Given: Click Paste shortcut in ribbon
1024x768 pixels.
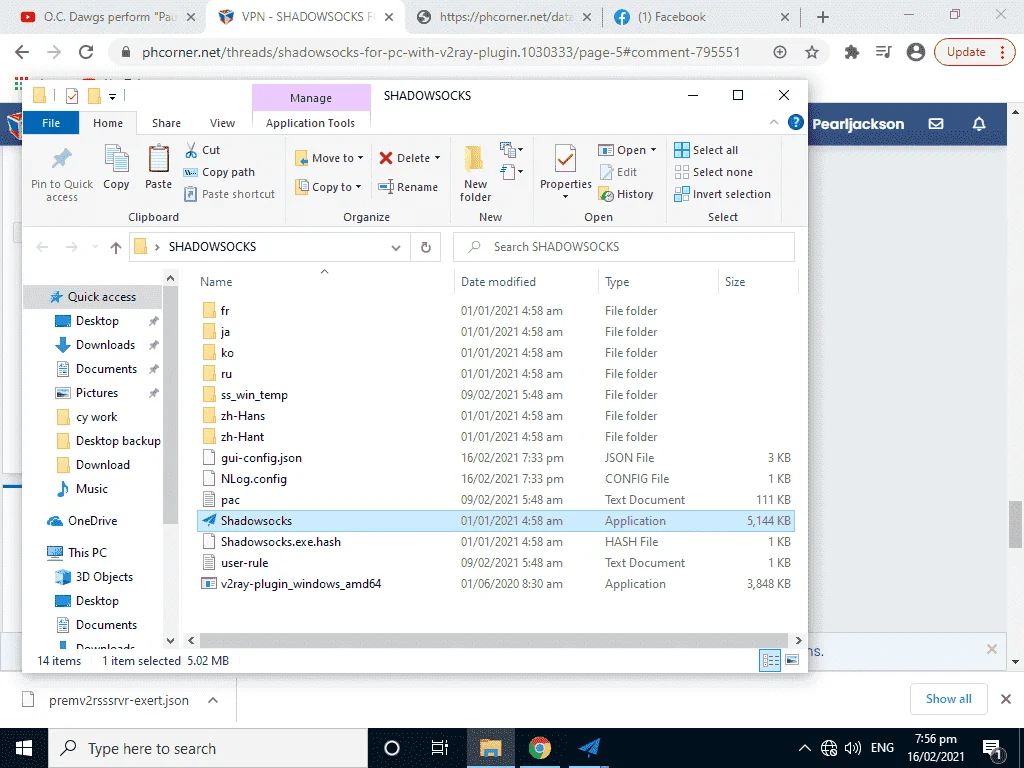Looking at the screenshot, I should click(230, 194).
